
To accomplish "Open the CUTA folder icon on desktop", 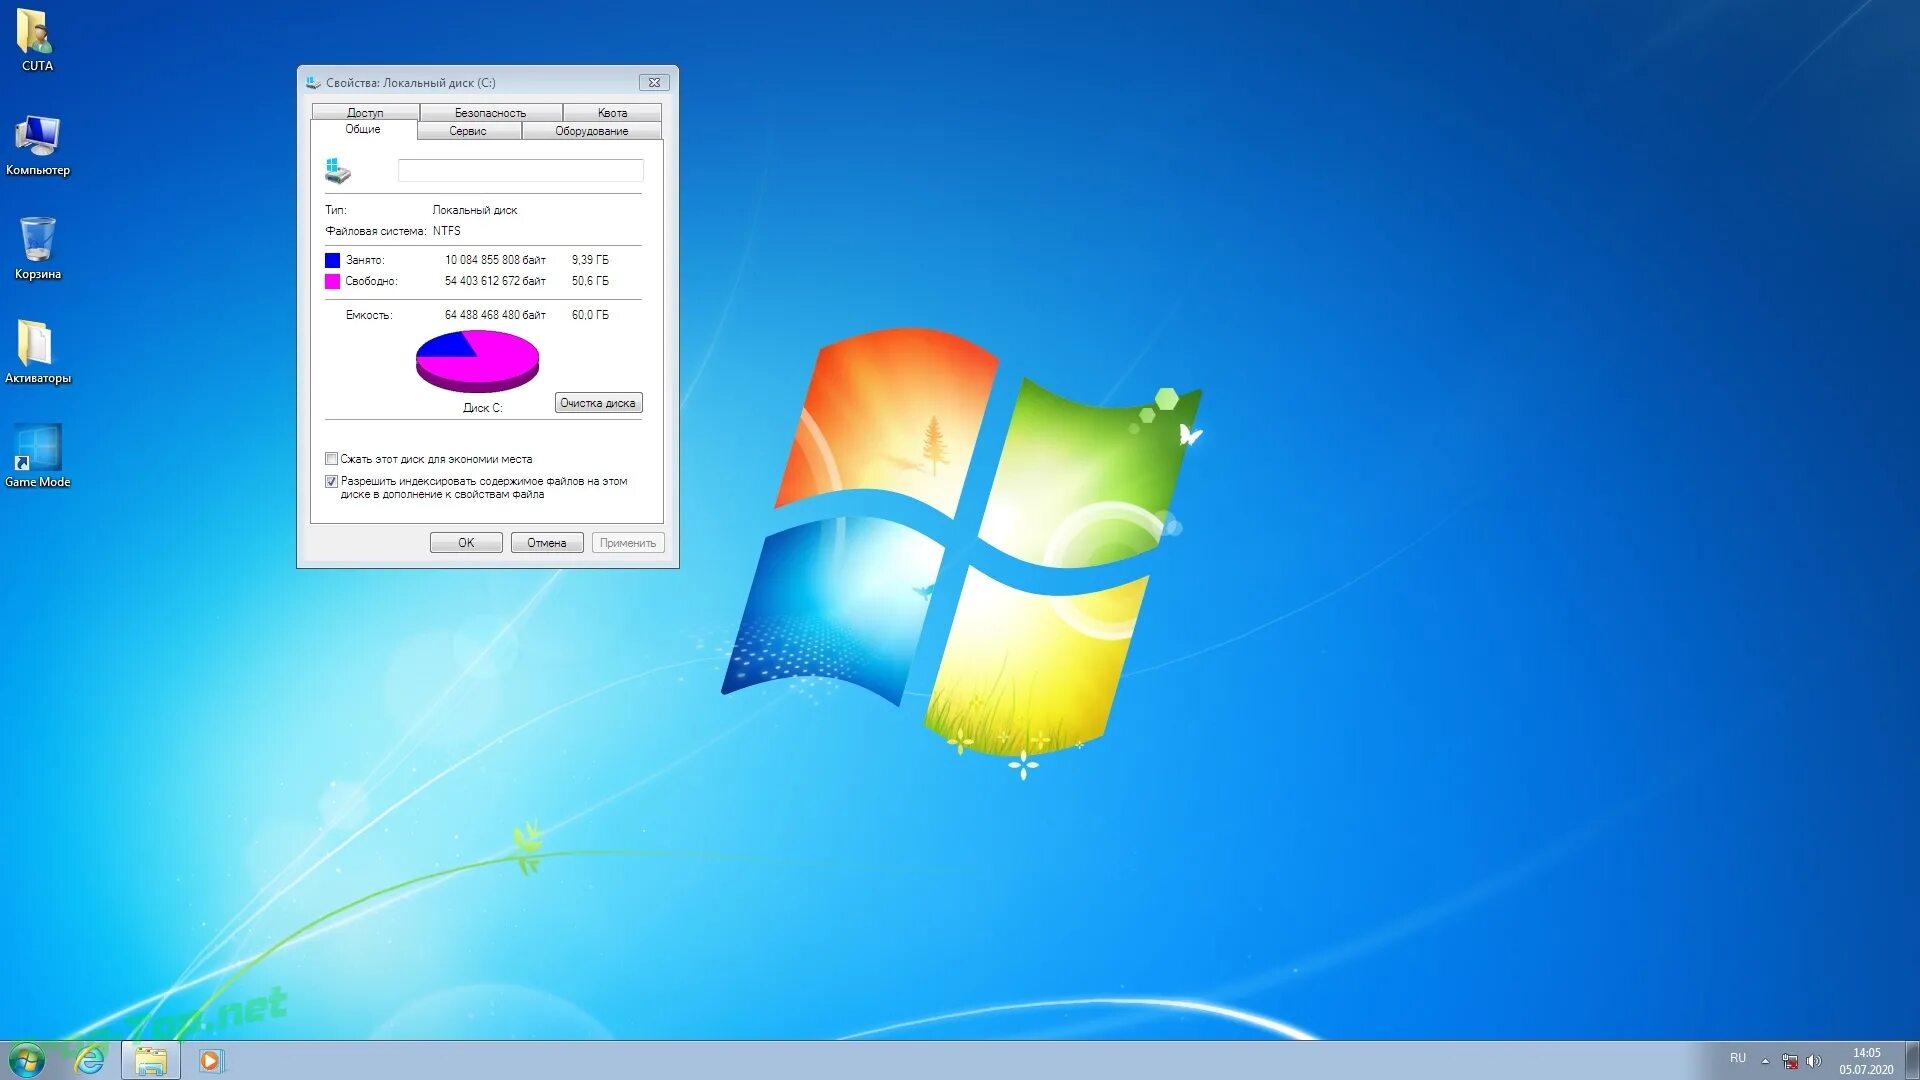I will click(37, 40).
